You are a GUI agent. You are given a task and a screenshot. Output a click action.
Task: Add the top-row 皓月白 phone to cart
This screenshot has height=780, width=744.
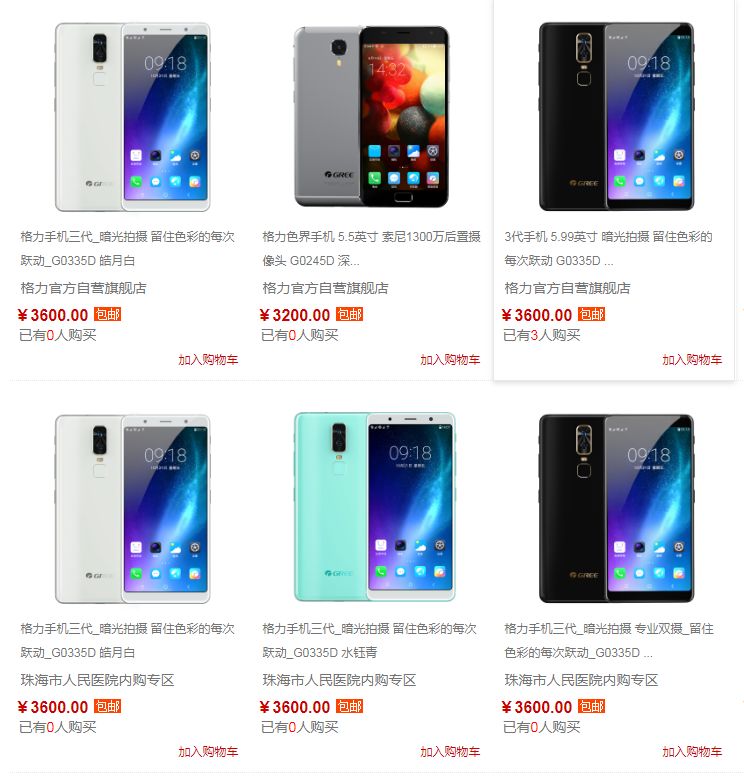[x=208, y=360]
